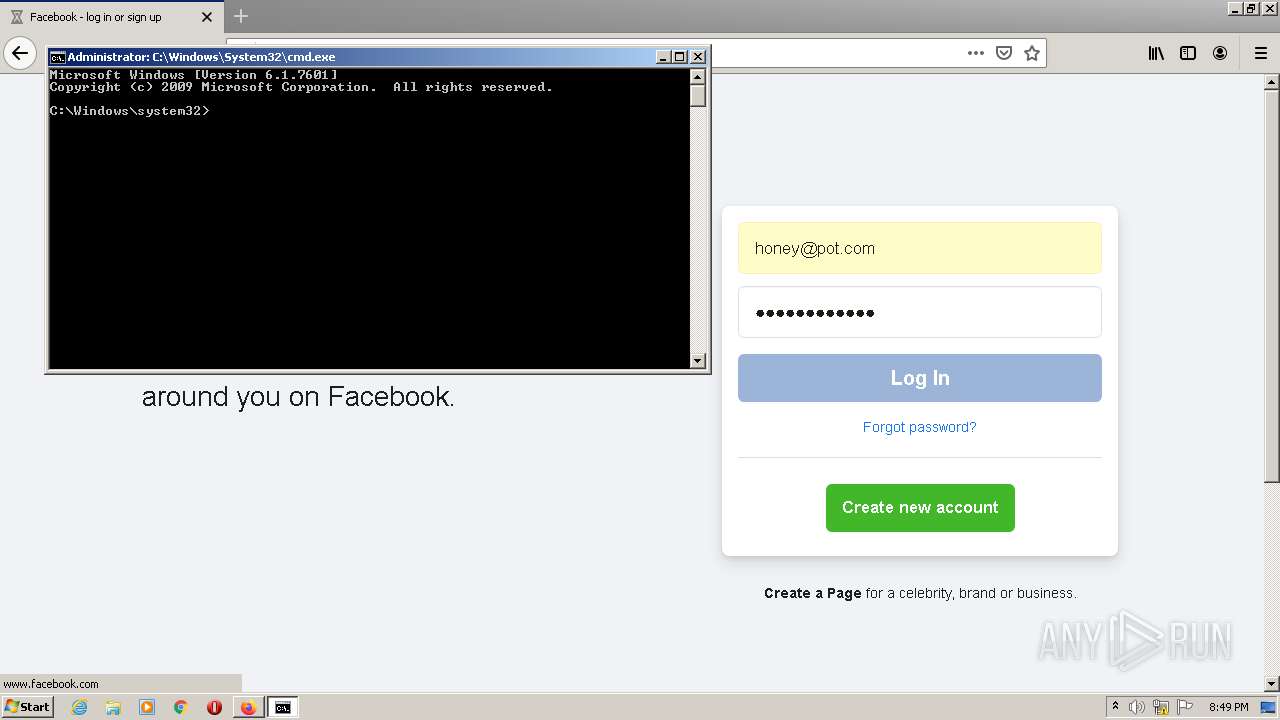Launch Internet Explorer from taskbar
The image size is (1280, 720).
coord(79,707)
